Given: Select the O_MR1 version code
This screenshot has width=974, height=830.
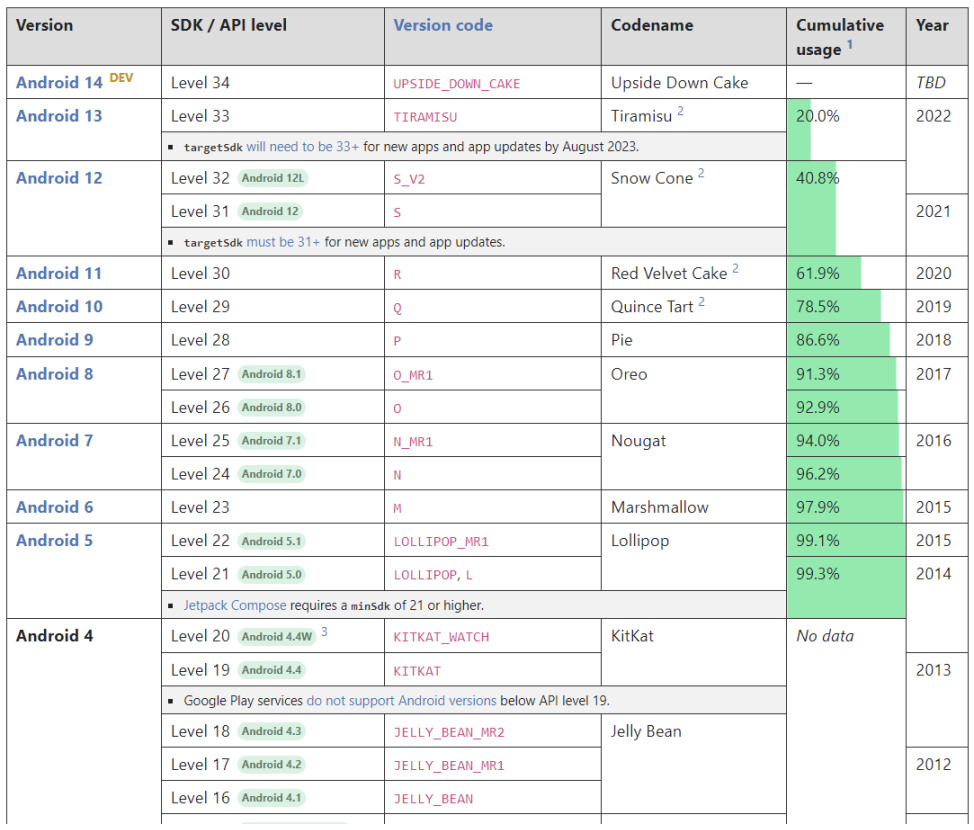Looking at the screenshot, I should [413, 376].
